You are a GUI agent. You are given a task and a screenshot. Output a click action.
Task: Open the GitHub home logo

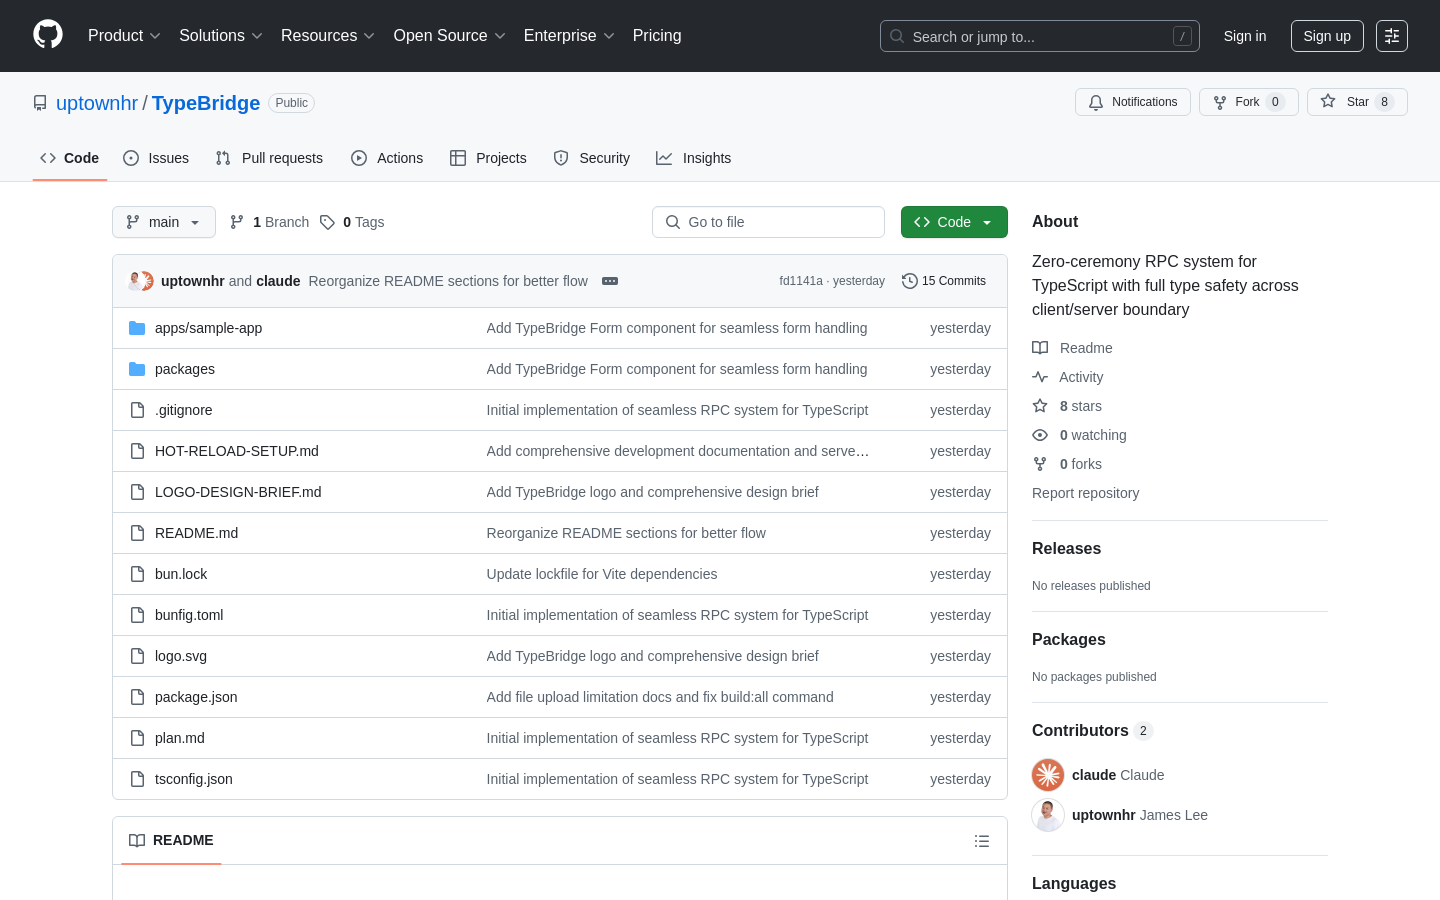48,35
